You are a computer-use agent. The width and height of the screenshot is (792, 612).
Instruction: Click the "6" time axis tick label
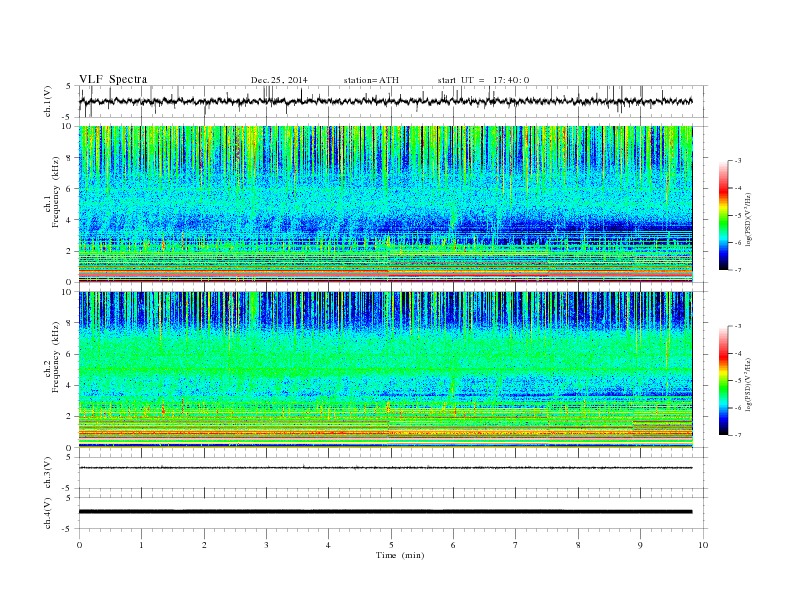click(454, 545)
